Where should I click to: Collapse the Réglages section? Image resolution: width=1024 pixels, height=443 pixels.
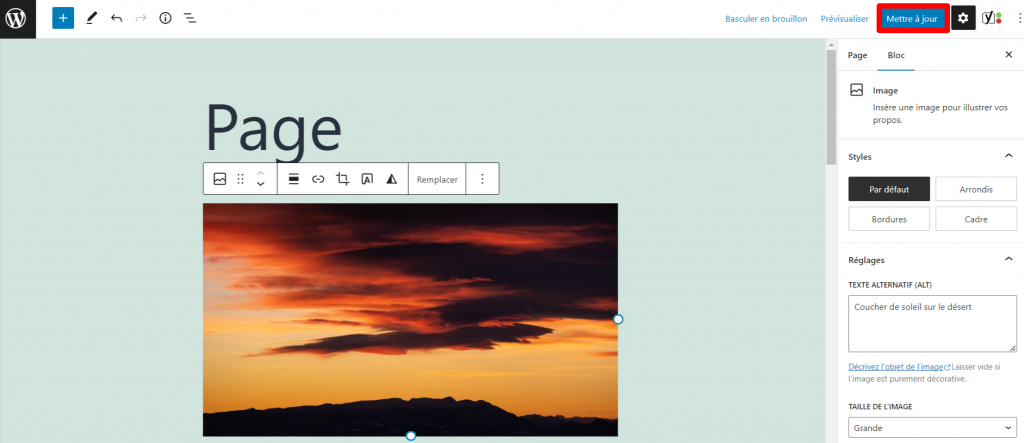pos(1008,259)
